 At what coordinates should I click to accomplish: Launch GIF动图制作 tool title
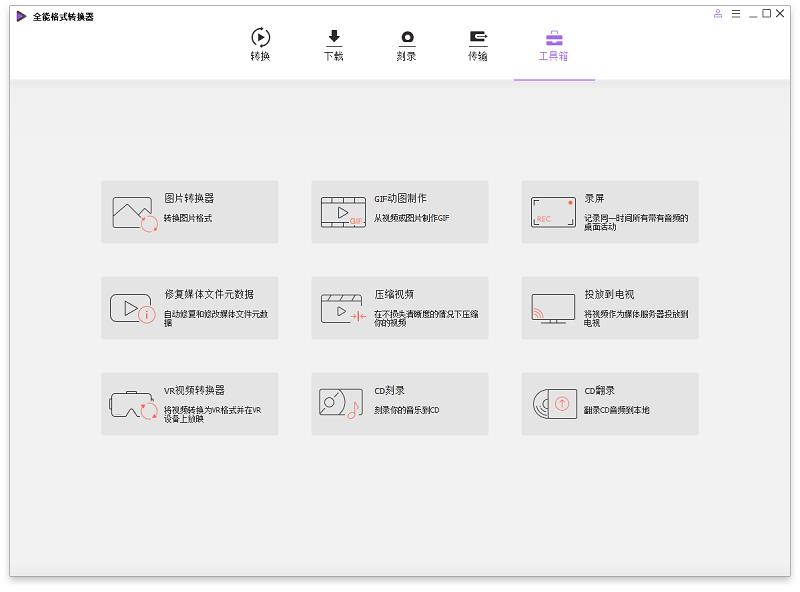(x=400, y=198)
